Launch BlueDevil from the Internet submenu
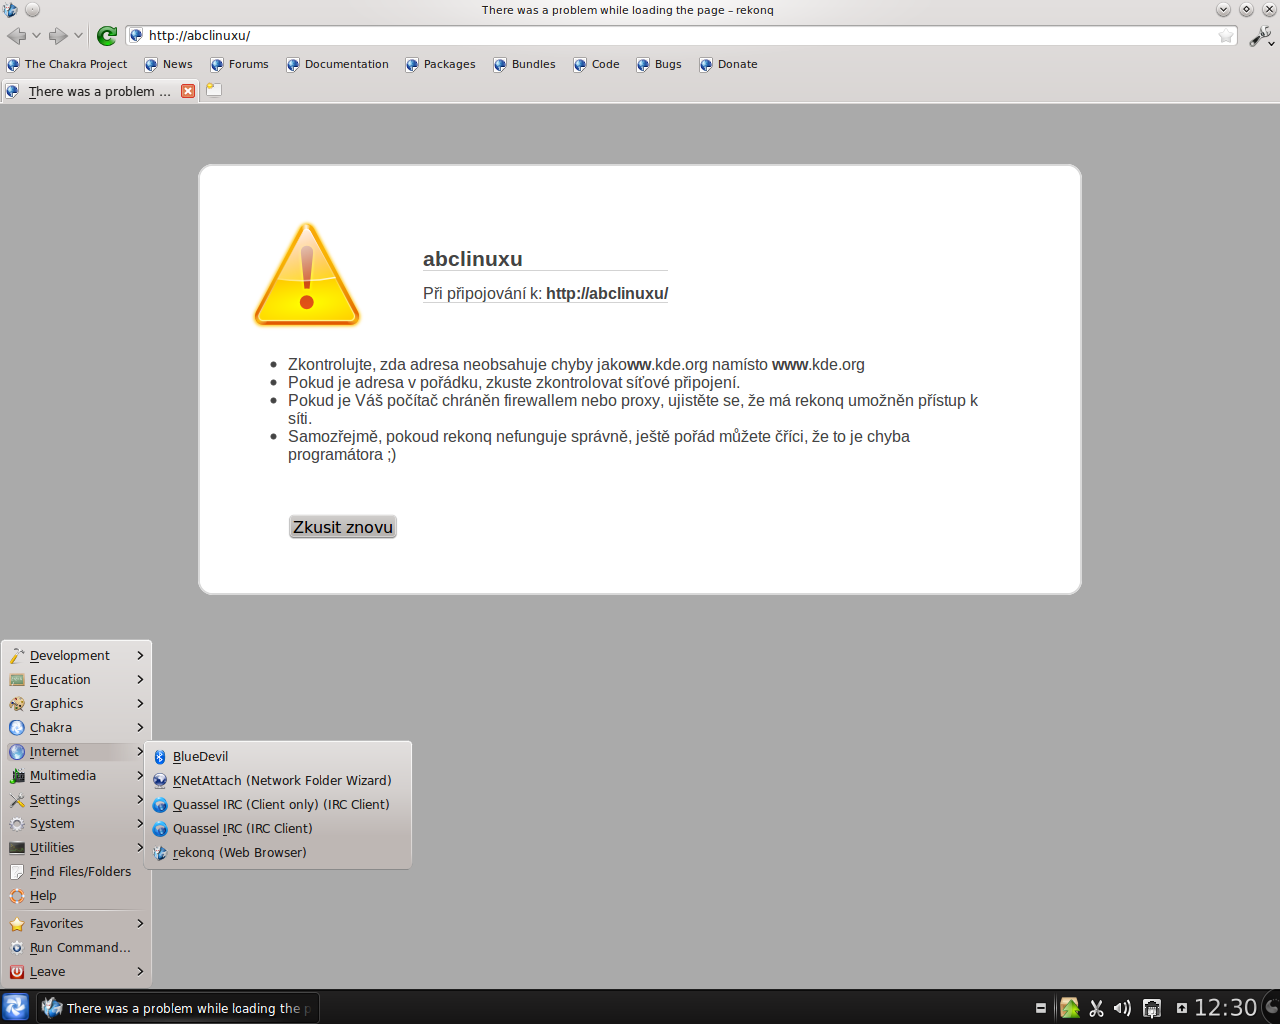1280x1024 pixels. 279,757
